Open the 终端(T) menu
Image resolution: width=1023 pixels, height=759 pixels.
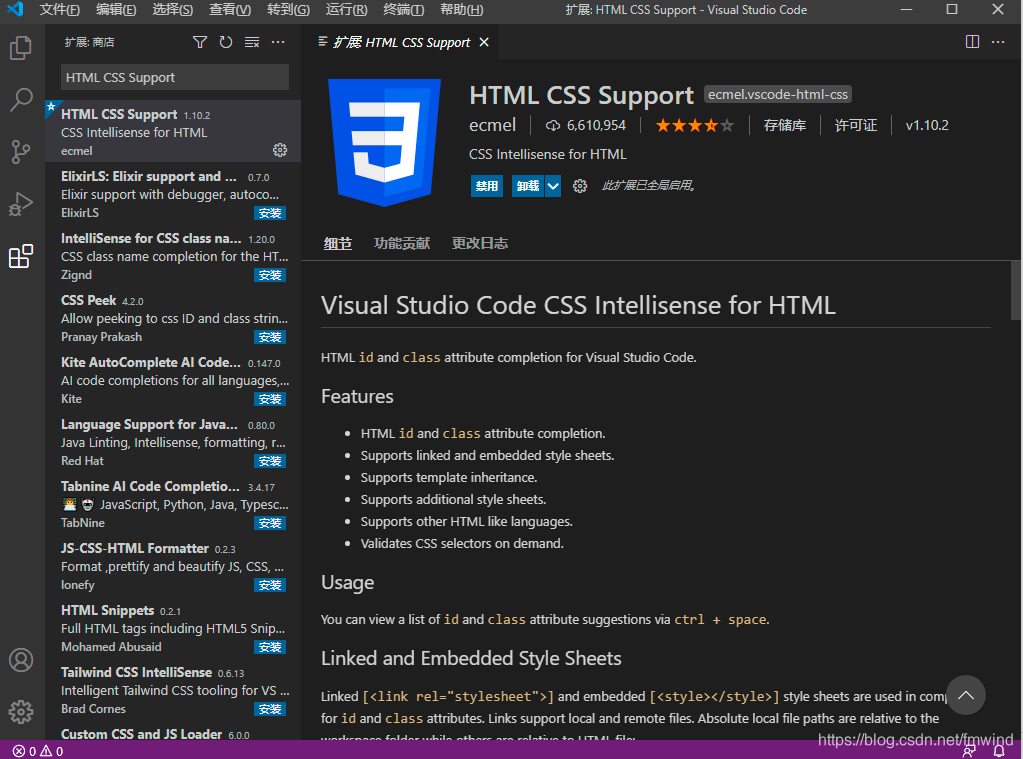[x=403, y=10]
